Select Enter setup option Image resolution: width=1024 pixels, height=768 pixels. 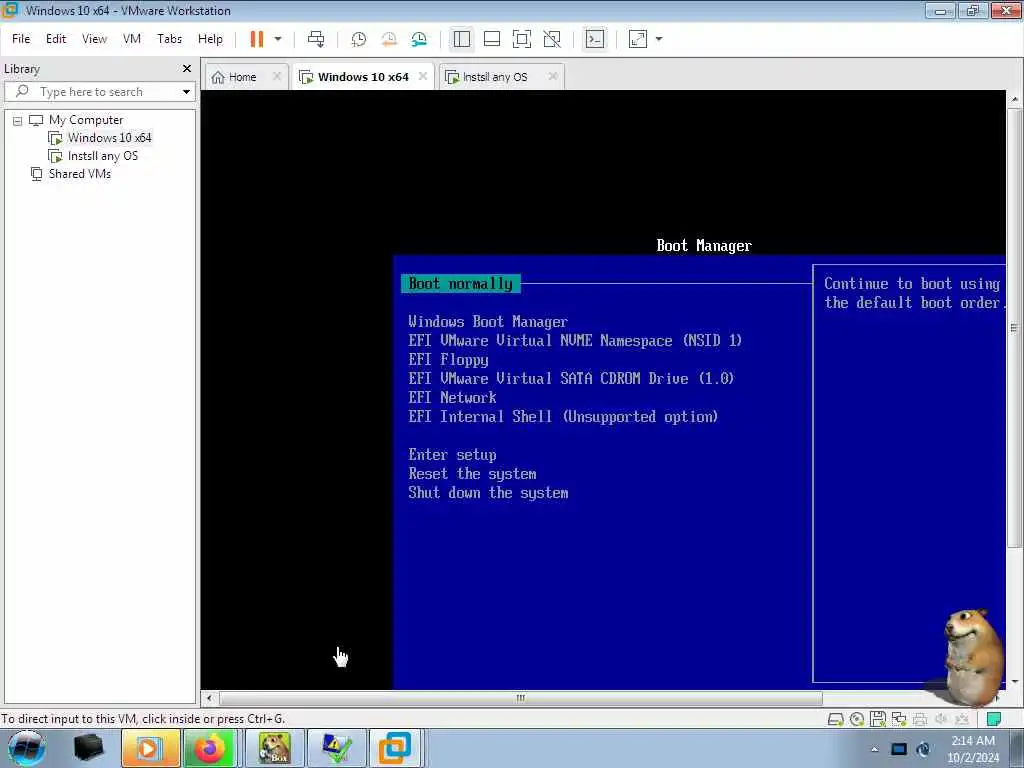(x=452, y=455)
